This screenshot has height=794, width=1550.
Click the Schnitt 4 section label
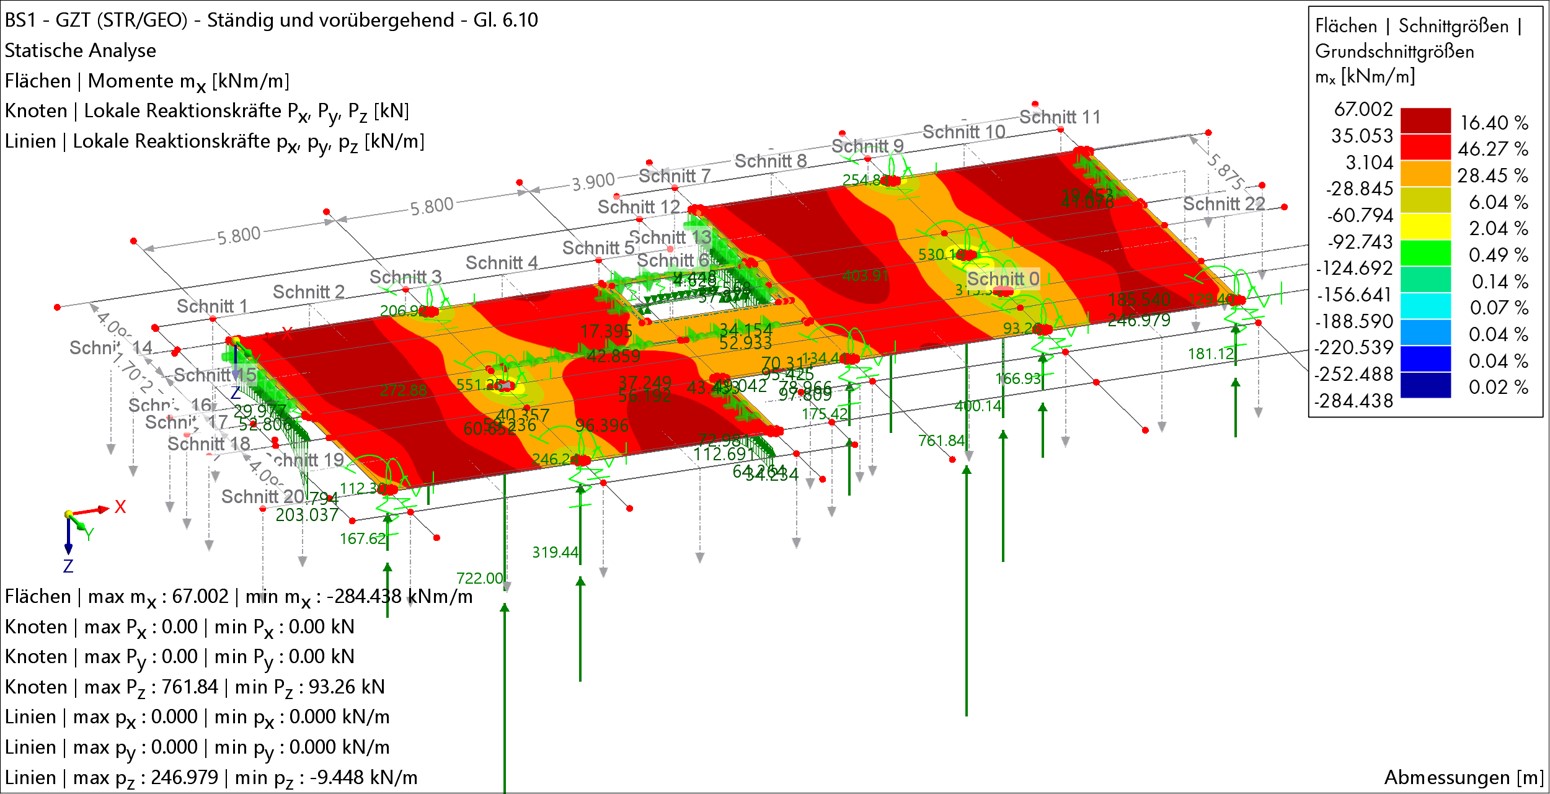pos(501,263)
